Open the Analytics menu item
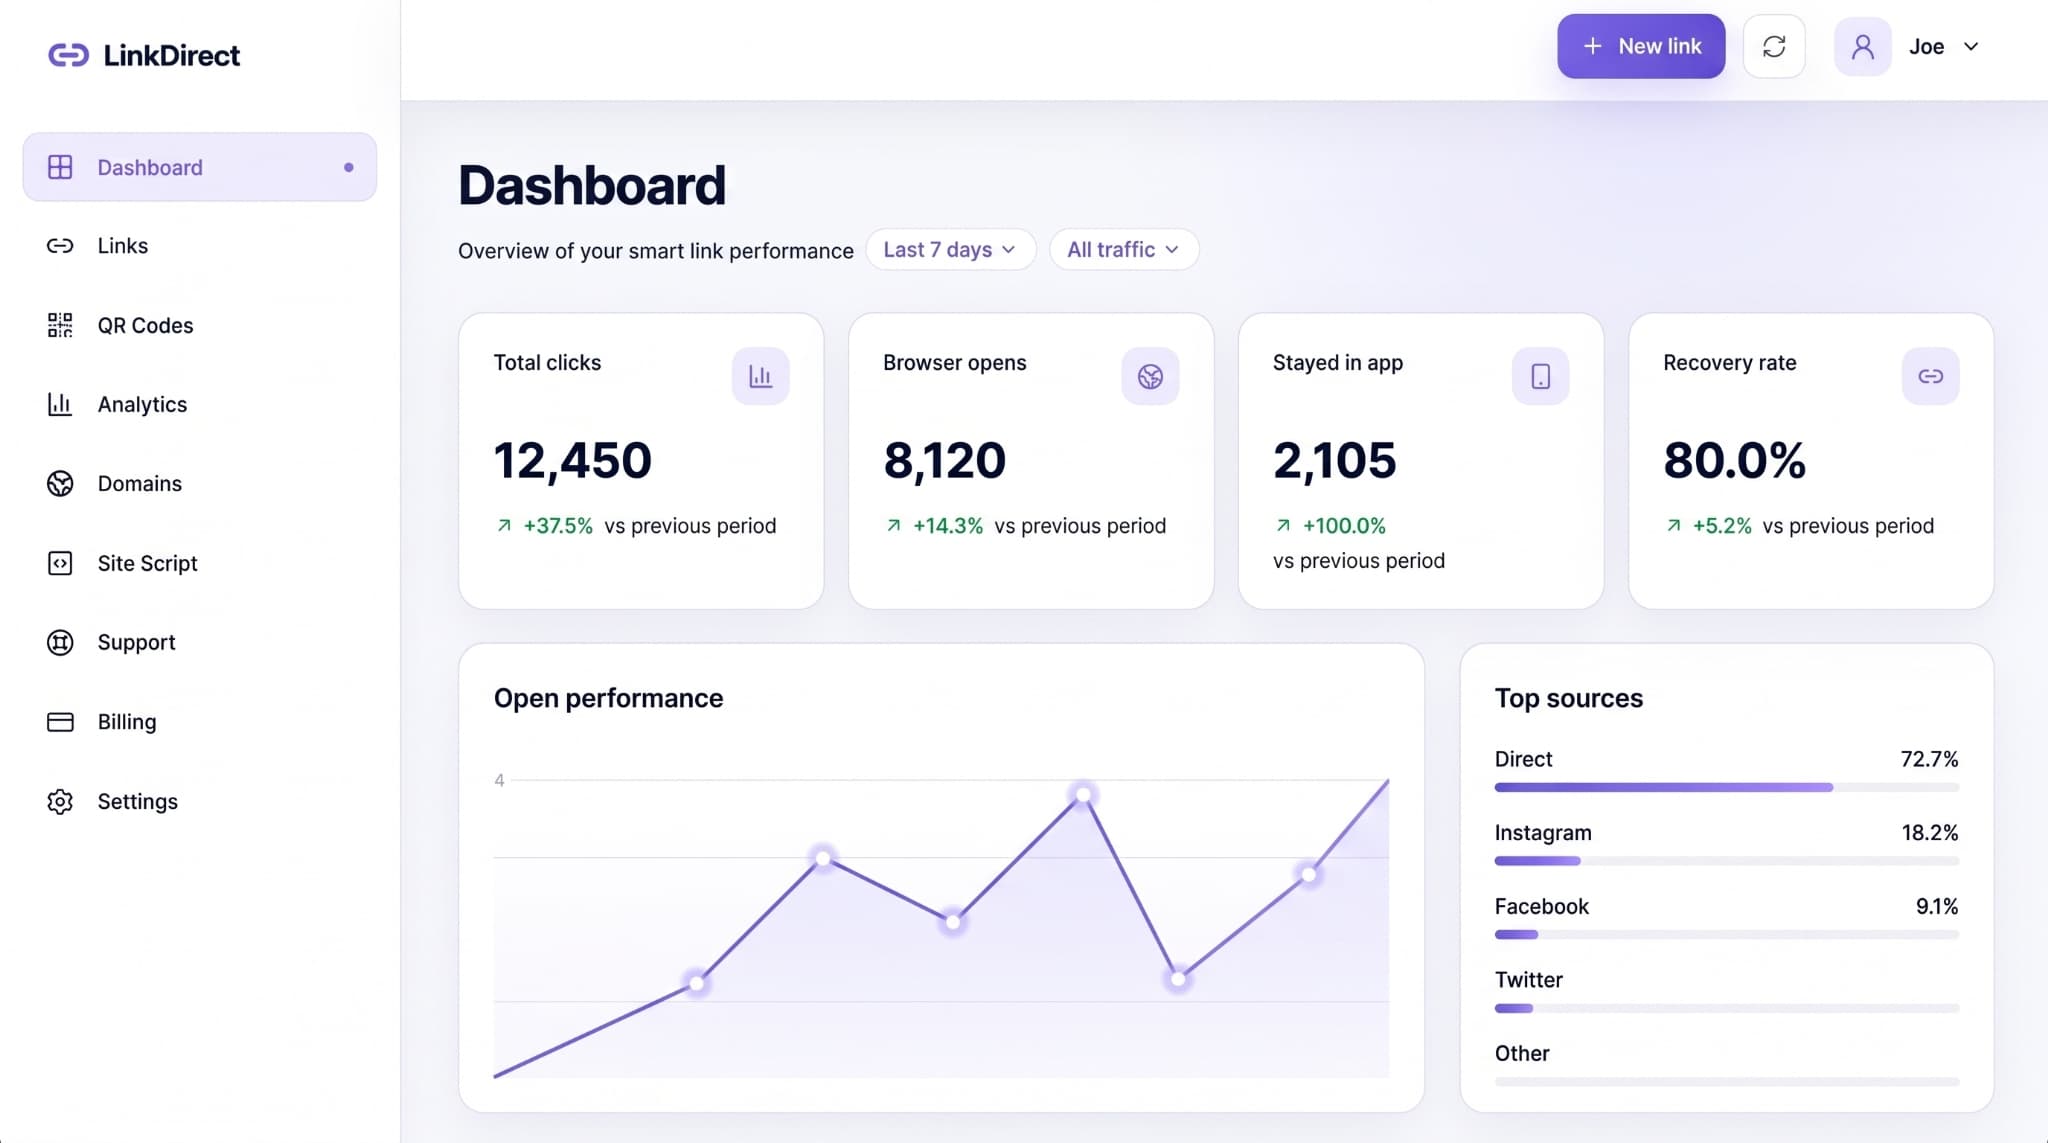2048x1143 pixels. 200,404
